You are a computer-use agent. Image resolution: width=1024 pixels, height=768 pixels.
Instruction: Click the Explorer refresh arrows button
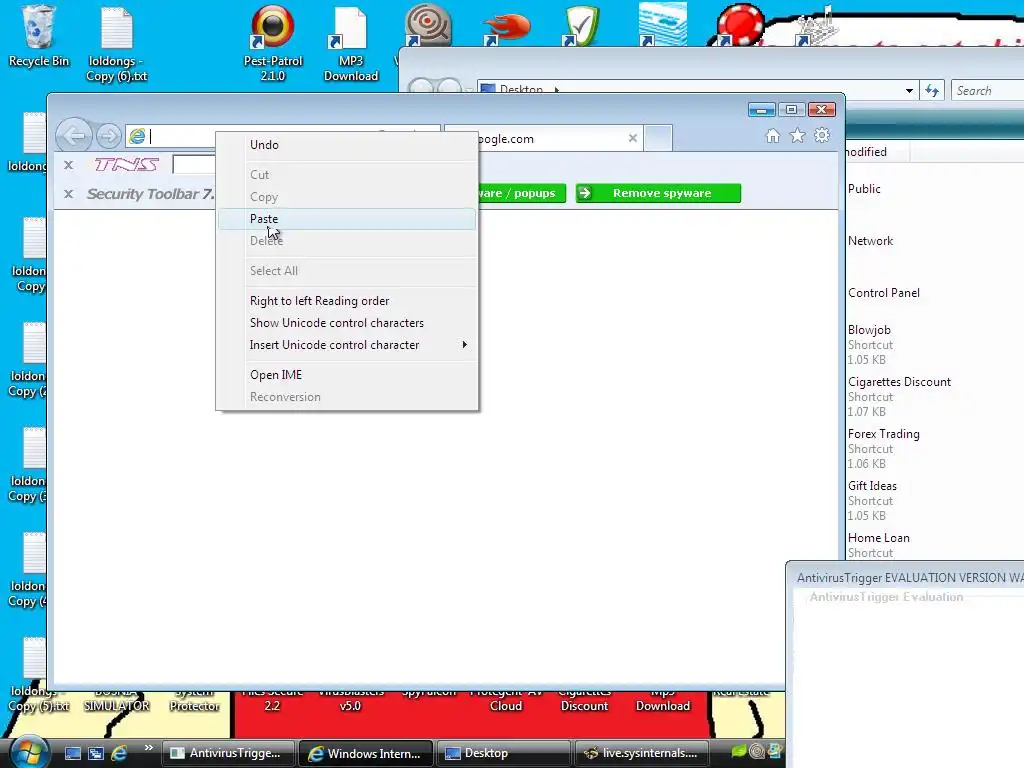click(x=932, y=91)
